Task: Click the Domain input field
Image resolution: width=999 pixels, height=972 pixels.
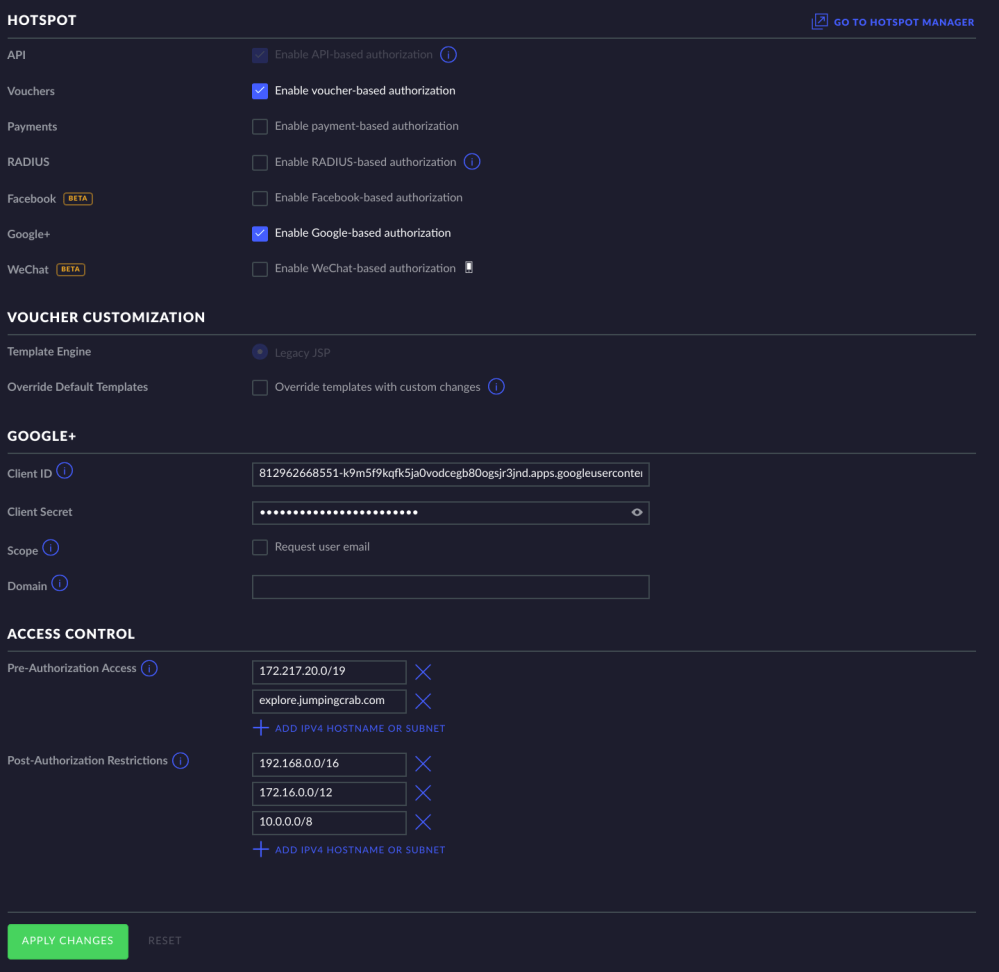Action: [x=450, y=587]
